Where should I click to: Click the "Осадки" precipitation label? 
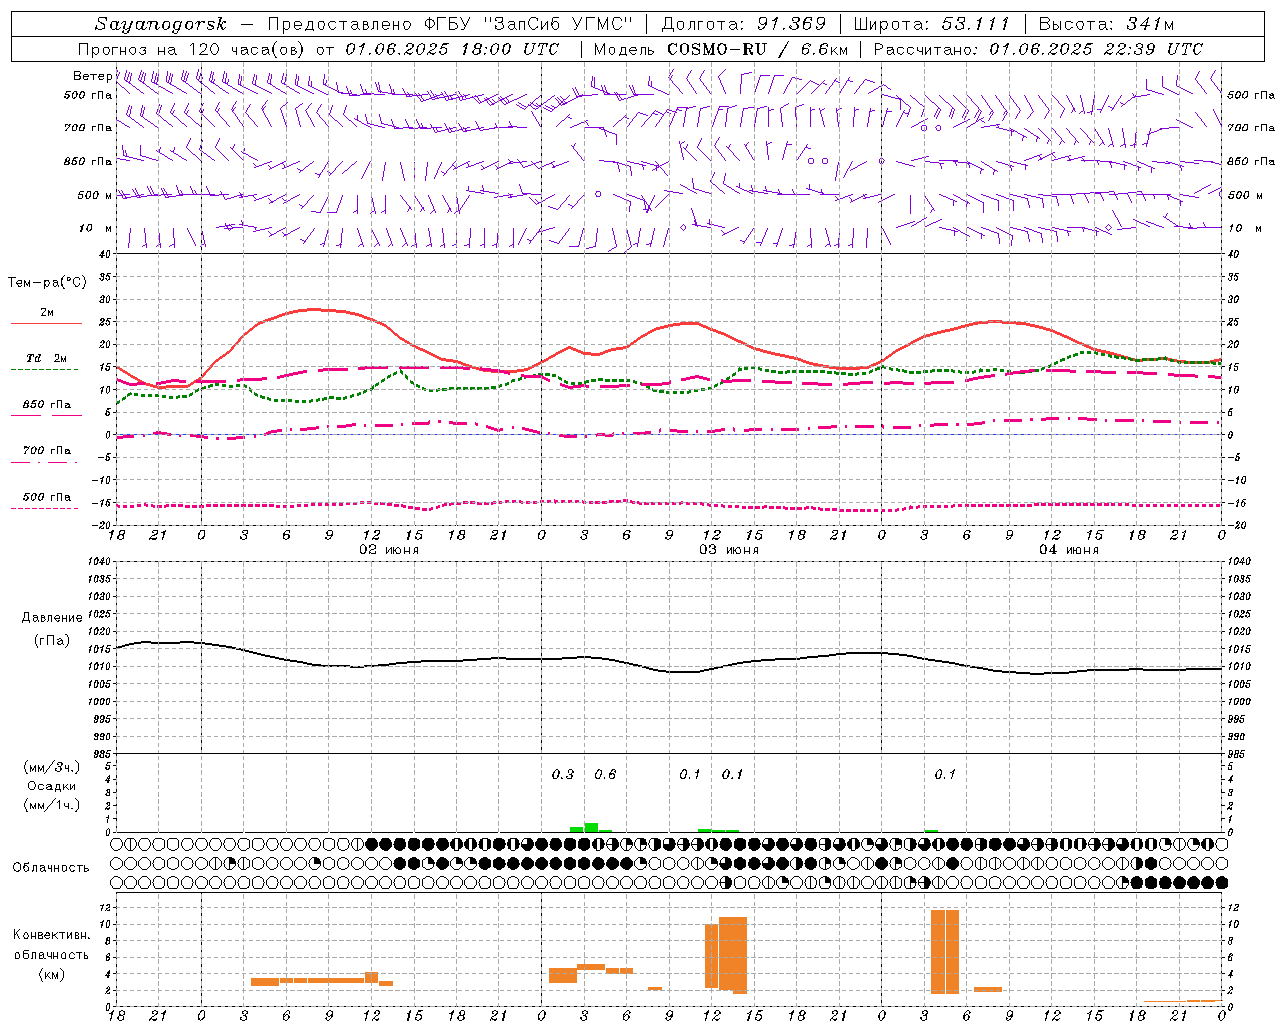tap(52, 786)
